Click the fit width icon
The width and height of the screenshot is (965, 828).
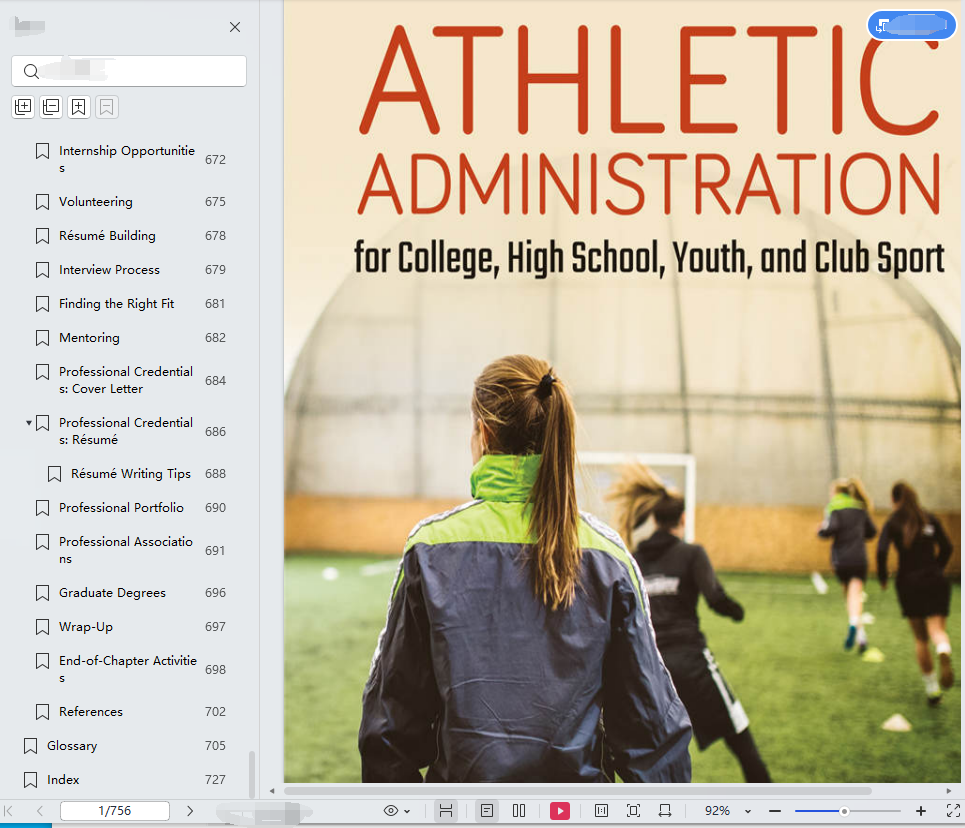pos(665,811)
